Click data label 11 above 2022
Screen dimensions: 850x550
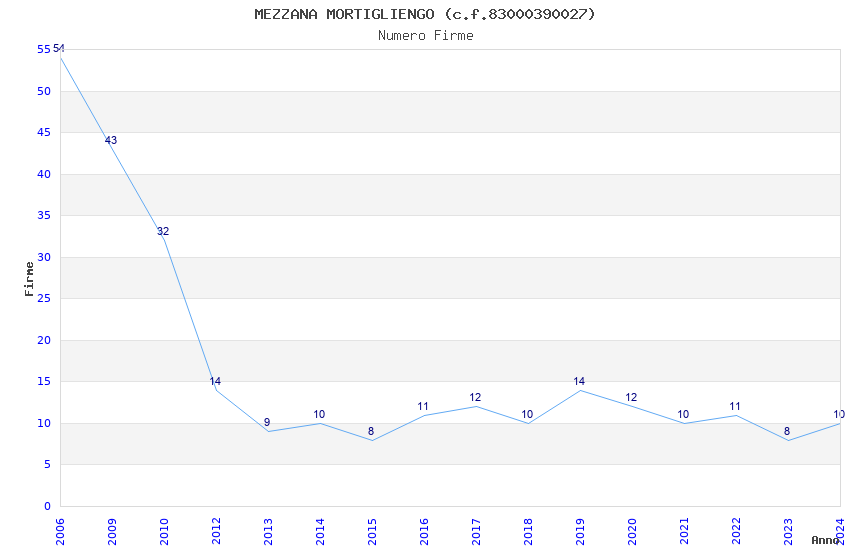point(735,406)
